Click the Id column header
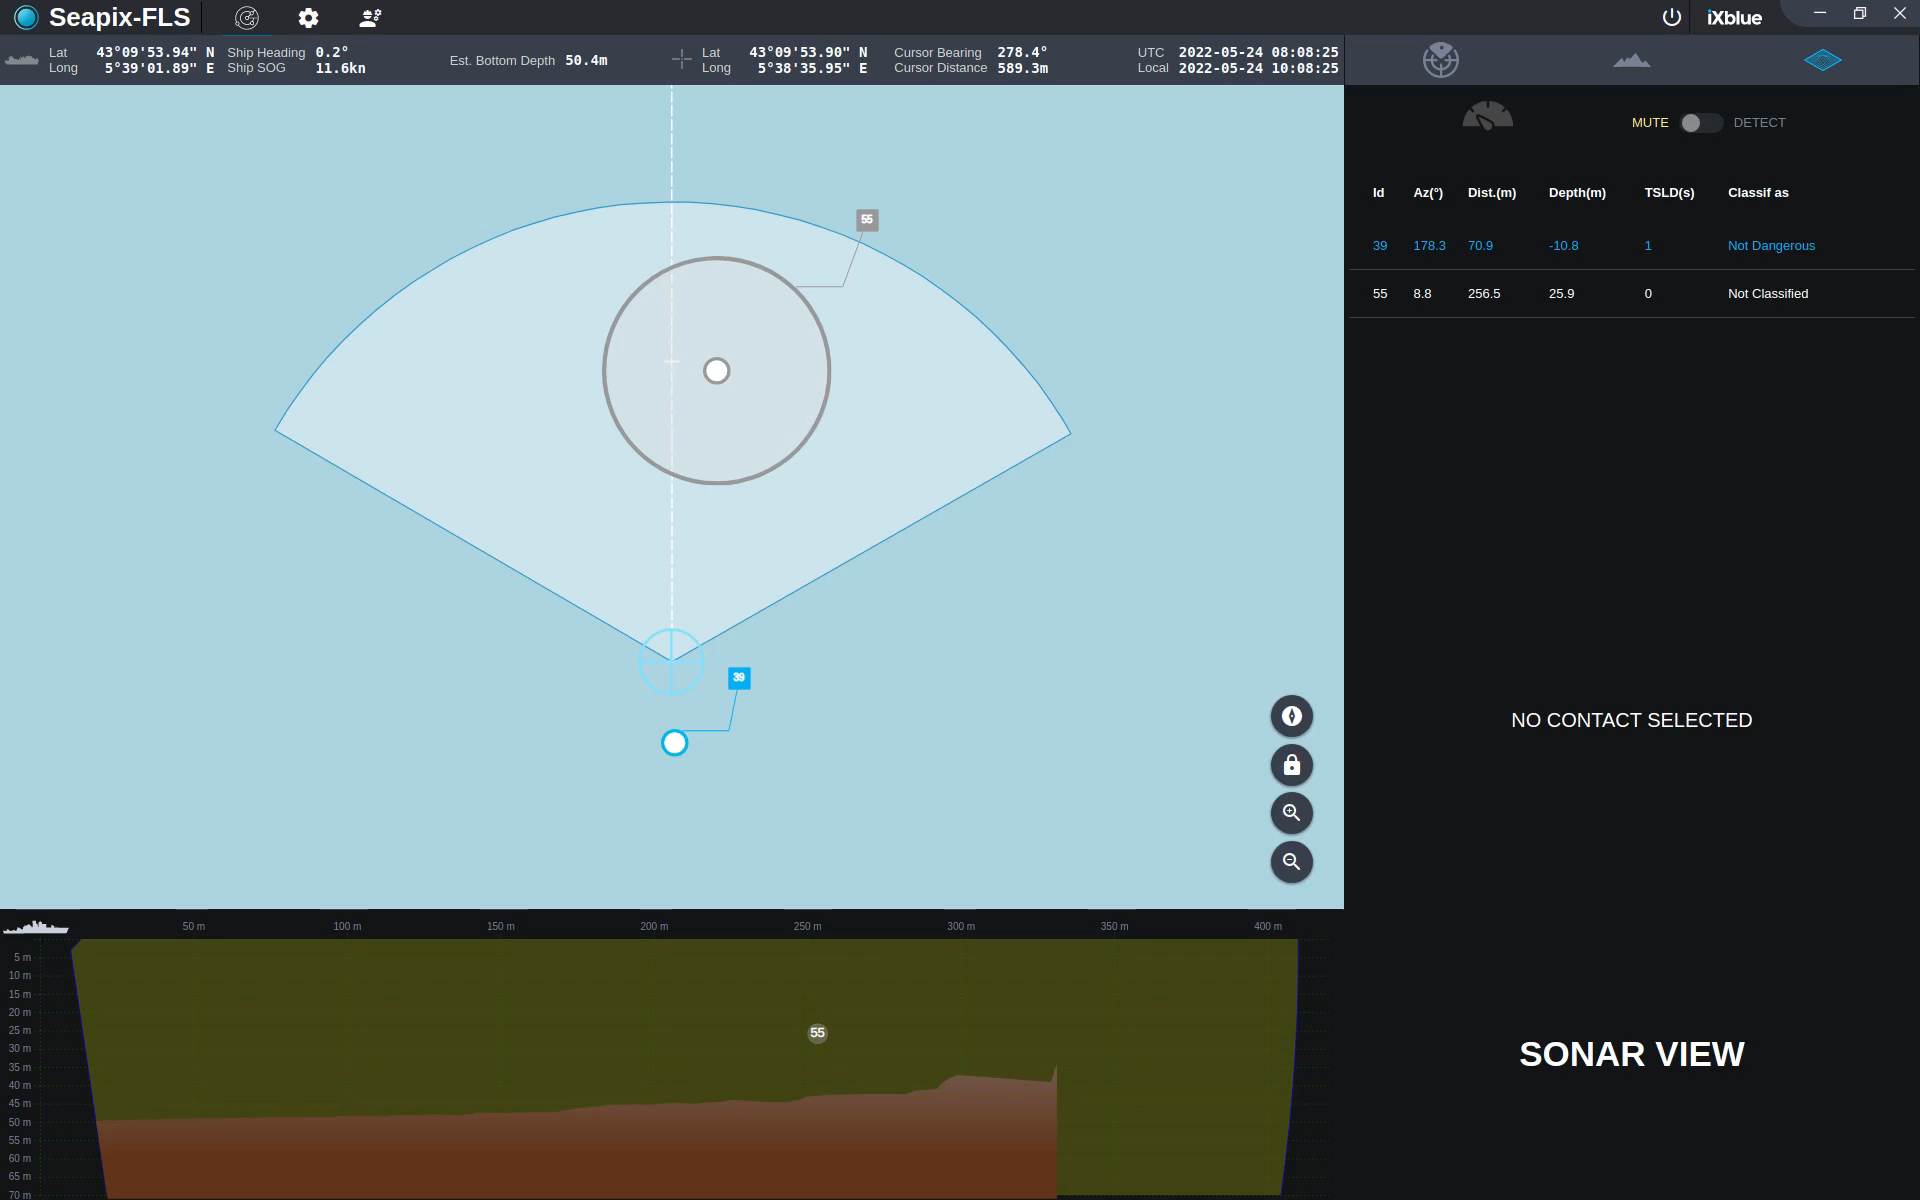The height and width of the screenshot is (1200, 1920). pyautogui.click(x=1378, y=193)
